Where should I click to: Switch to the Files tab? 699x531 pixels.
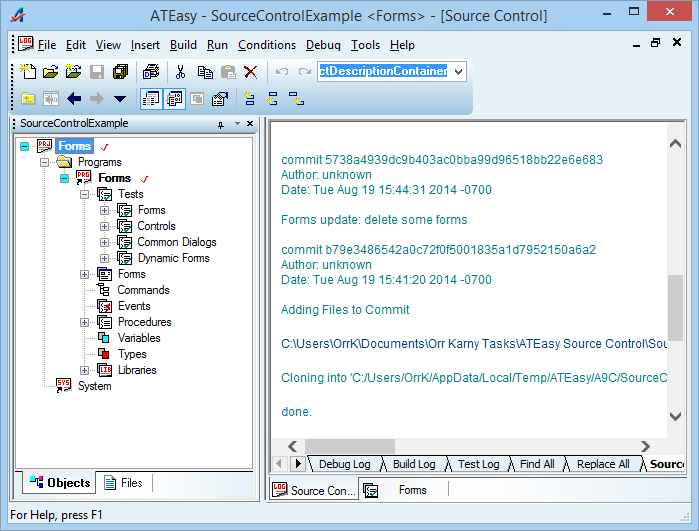coord(123,483)
